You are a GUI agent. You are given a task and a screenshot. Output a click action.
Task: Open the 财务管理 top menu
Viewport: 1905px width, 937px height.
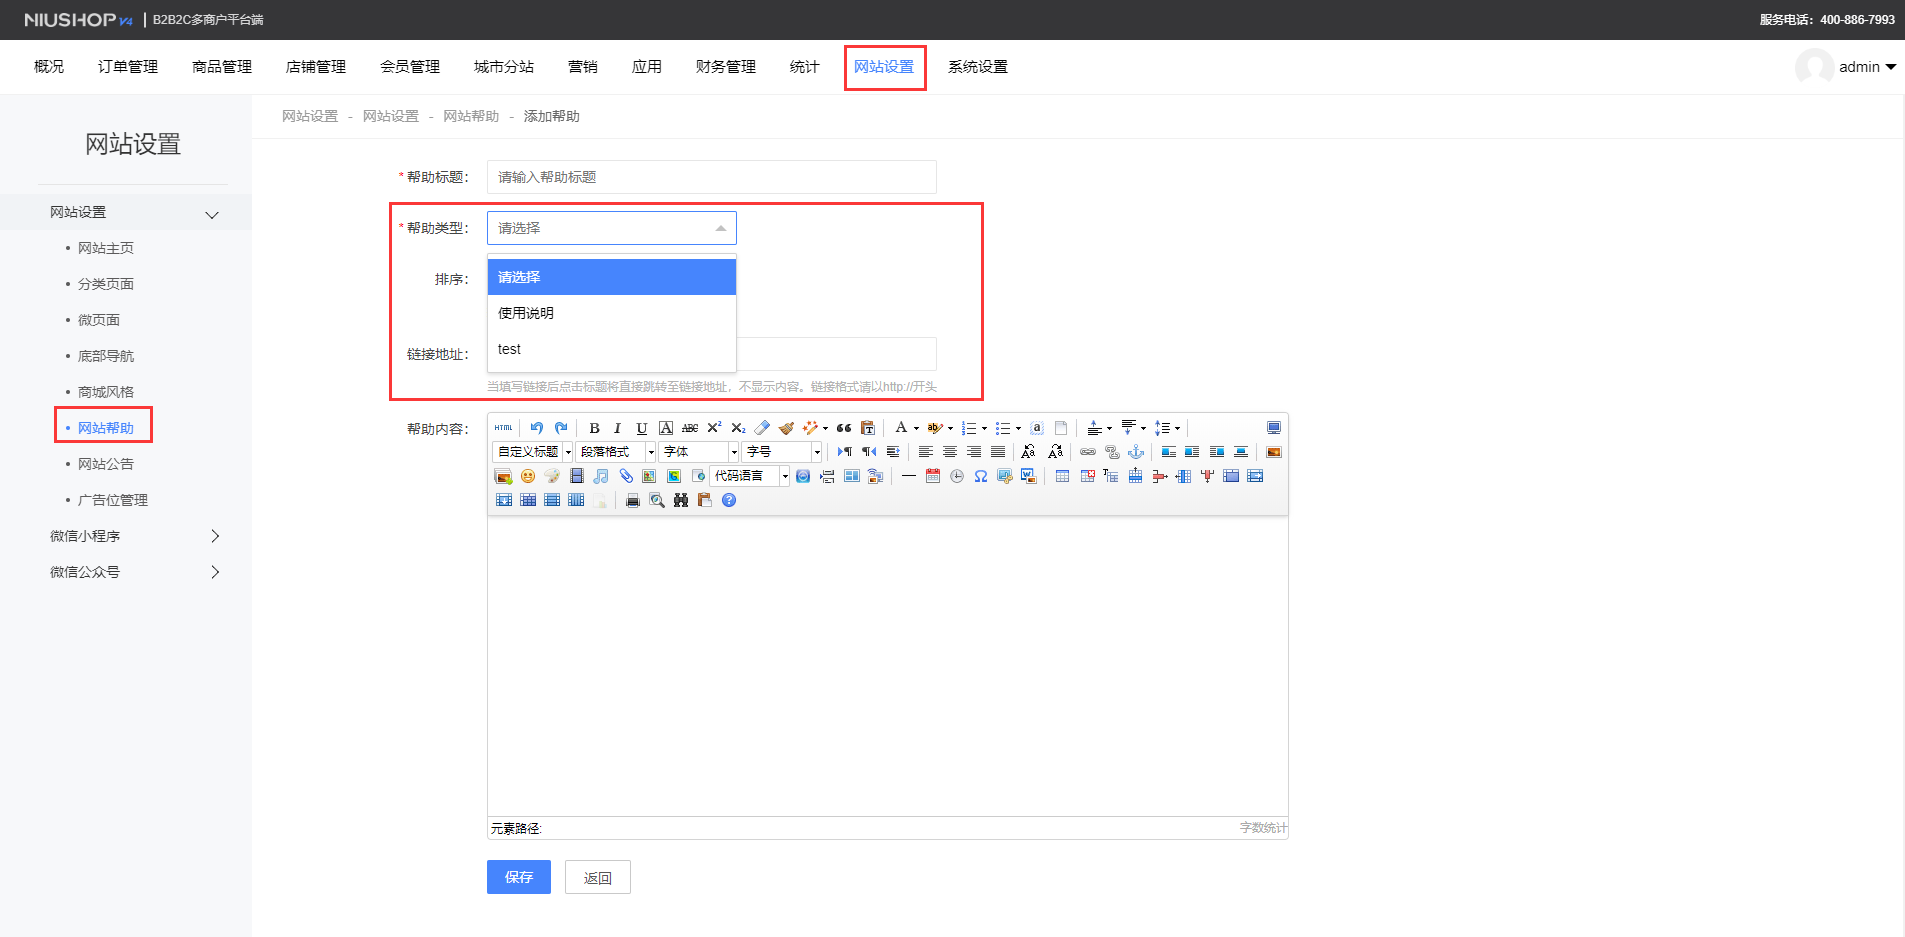pos(726,67)
